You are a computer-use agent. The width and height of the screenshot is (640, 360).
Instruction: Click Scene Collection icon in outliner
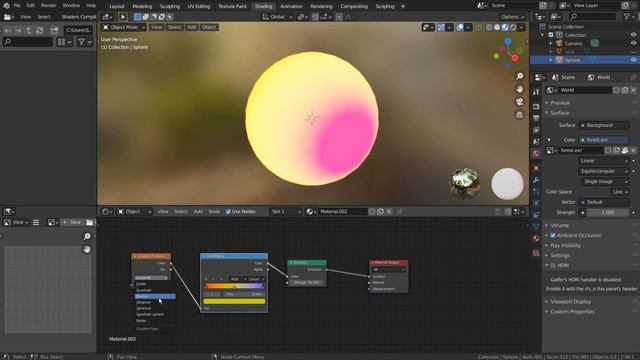click(542, 27)
